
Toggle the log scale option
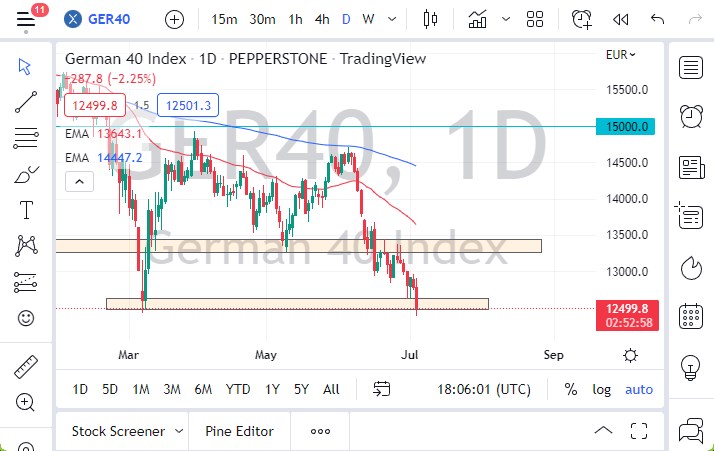pos(601,389)
